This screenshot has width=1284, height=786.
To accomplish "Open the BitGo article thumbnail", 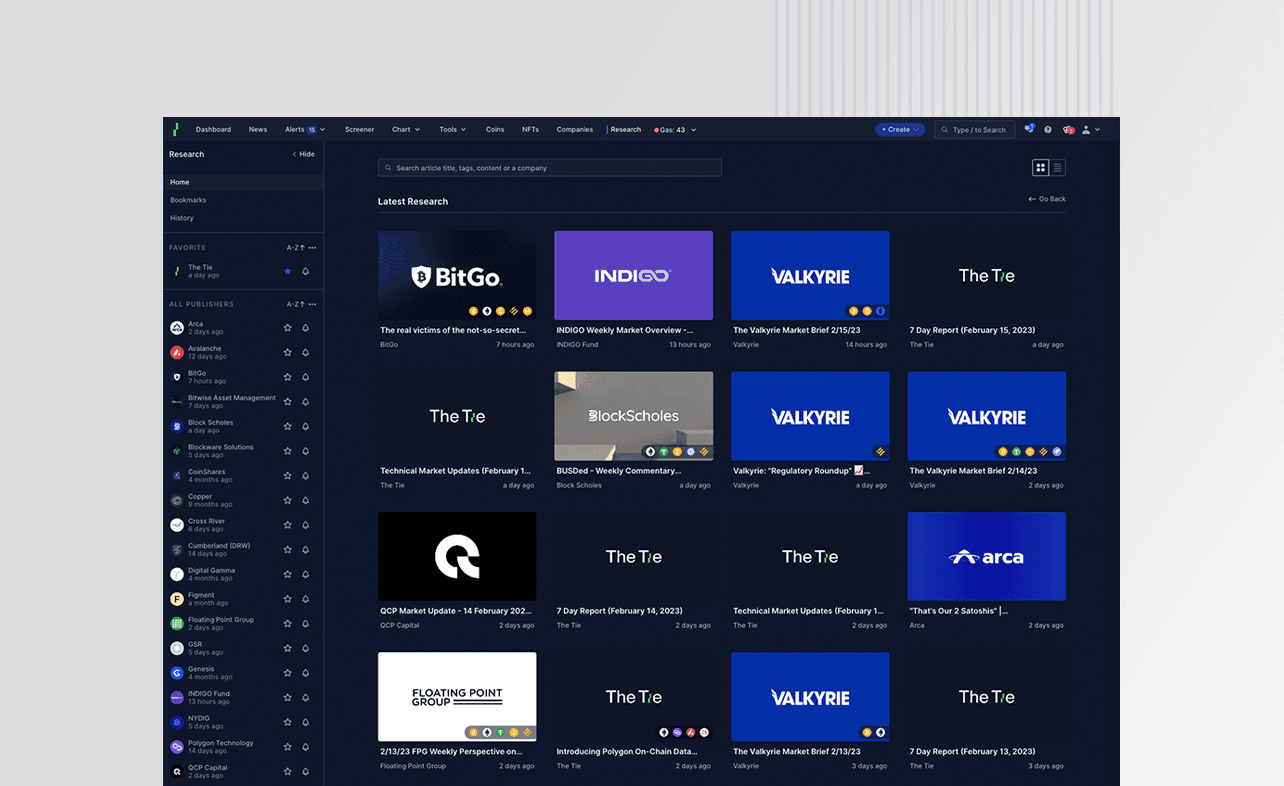I will click(457, 276).
